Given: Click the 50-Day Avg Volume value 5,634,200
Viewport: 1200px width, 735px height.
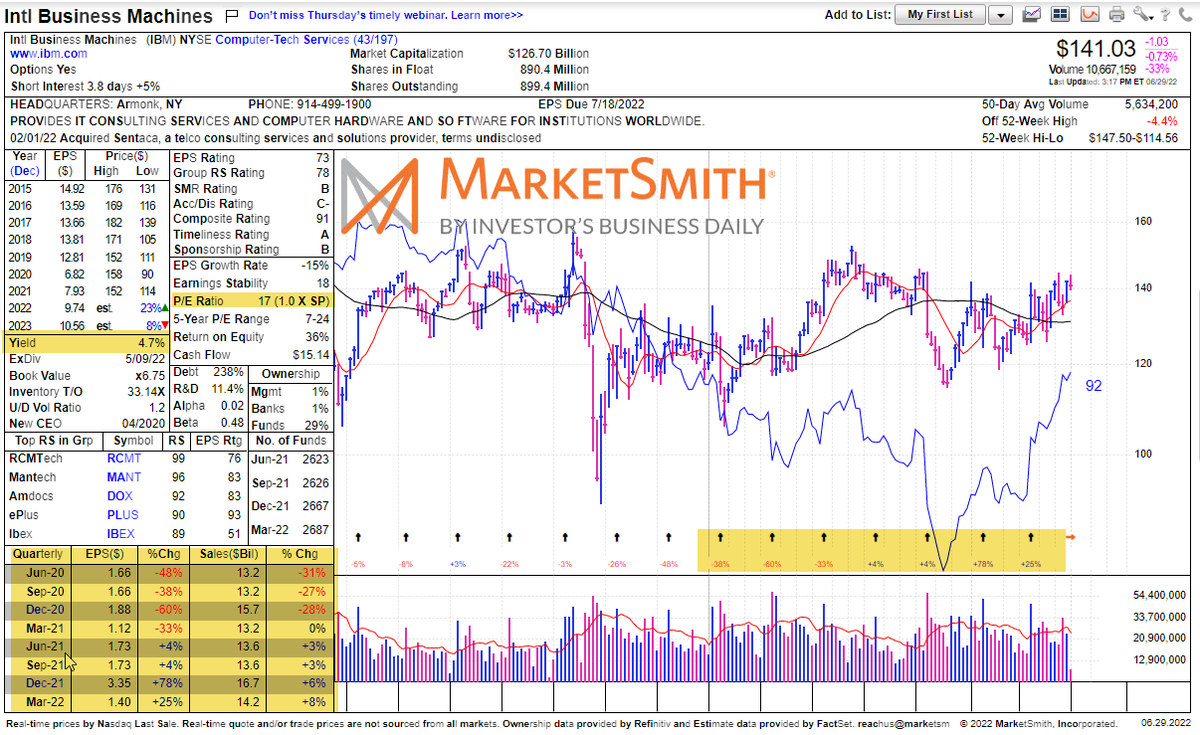Looking at the screenshot, I should (1151, 104).
